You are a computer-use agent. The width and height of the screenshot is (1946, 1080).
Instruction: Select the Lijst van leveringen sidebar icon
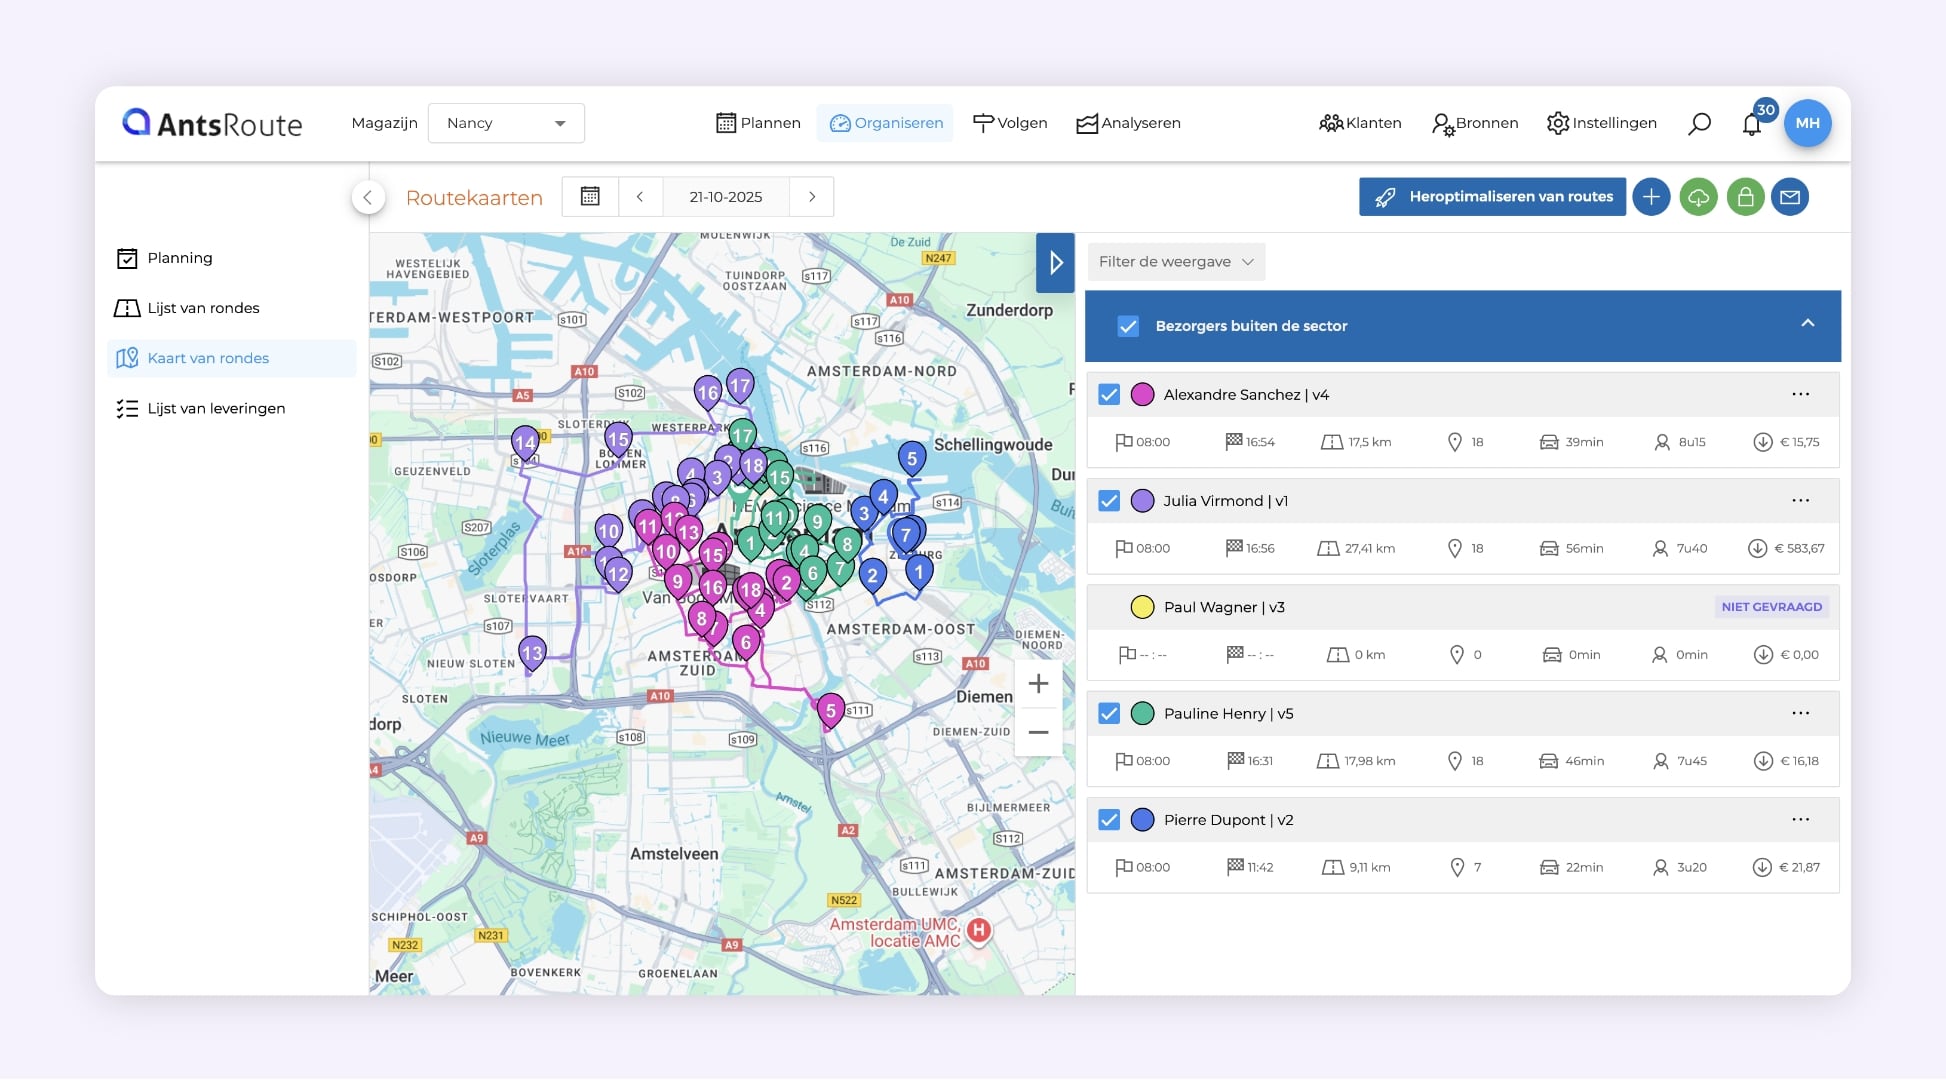[128, 408]
